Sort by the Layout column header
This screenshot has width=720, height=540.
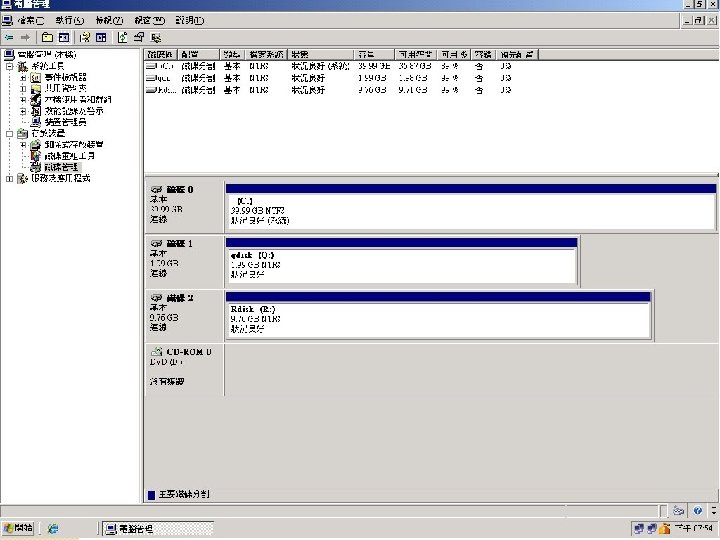[198, 55]
